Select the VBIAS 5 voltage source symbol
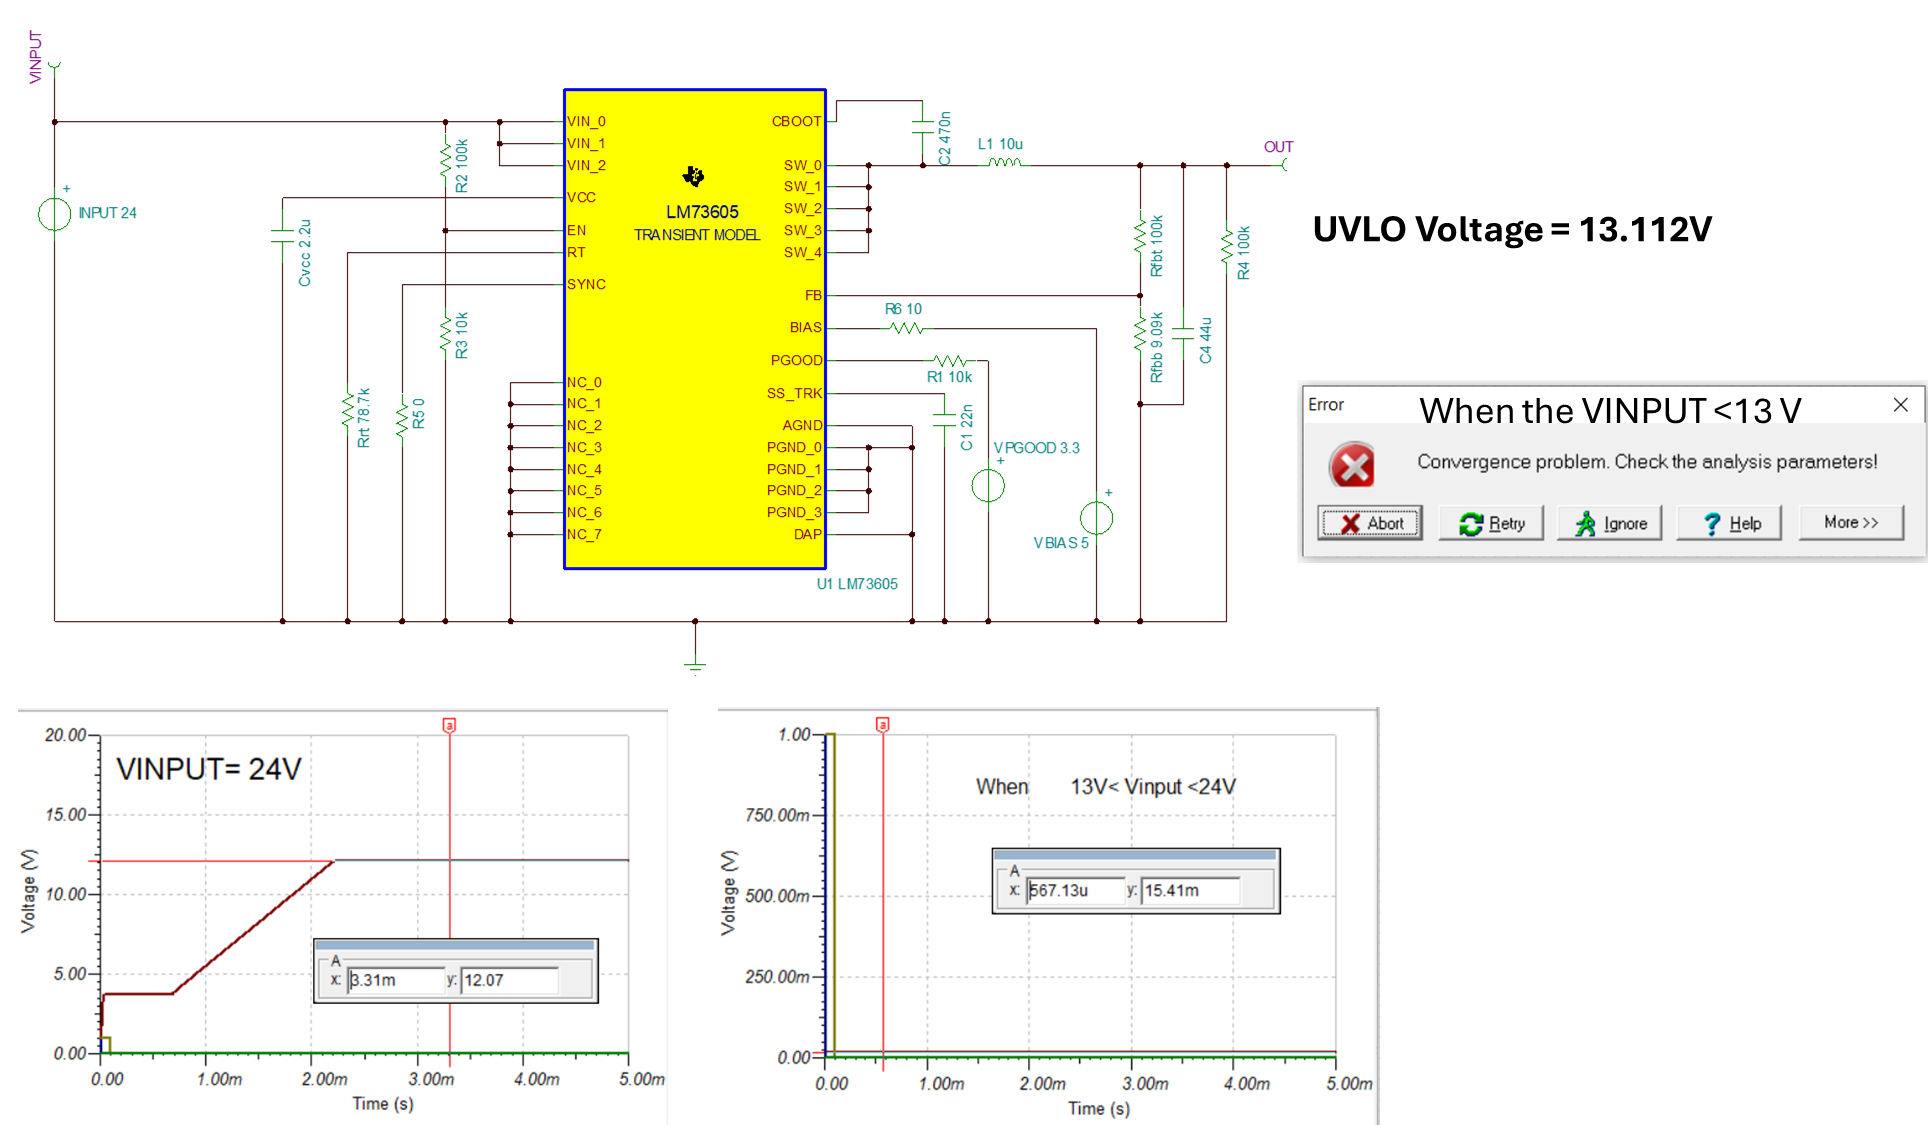The image size is (1928, 1125). [1097, 518]
